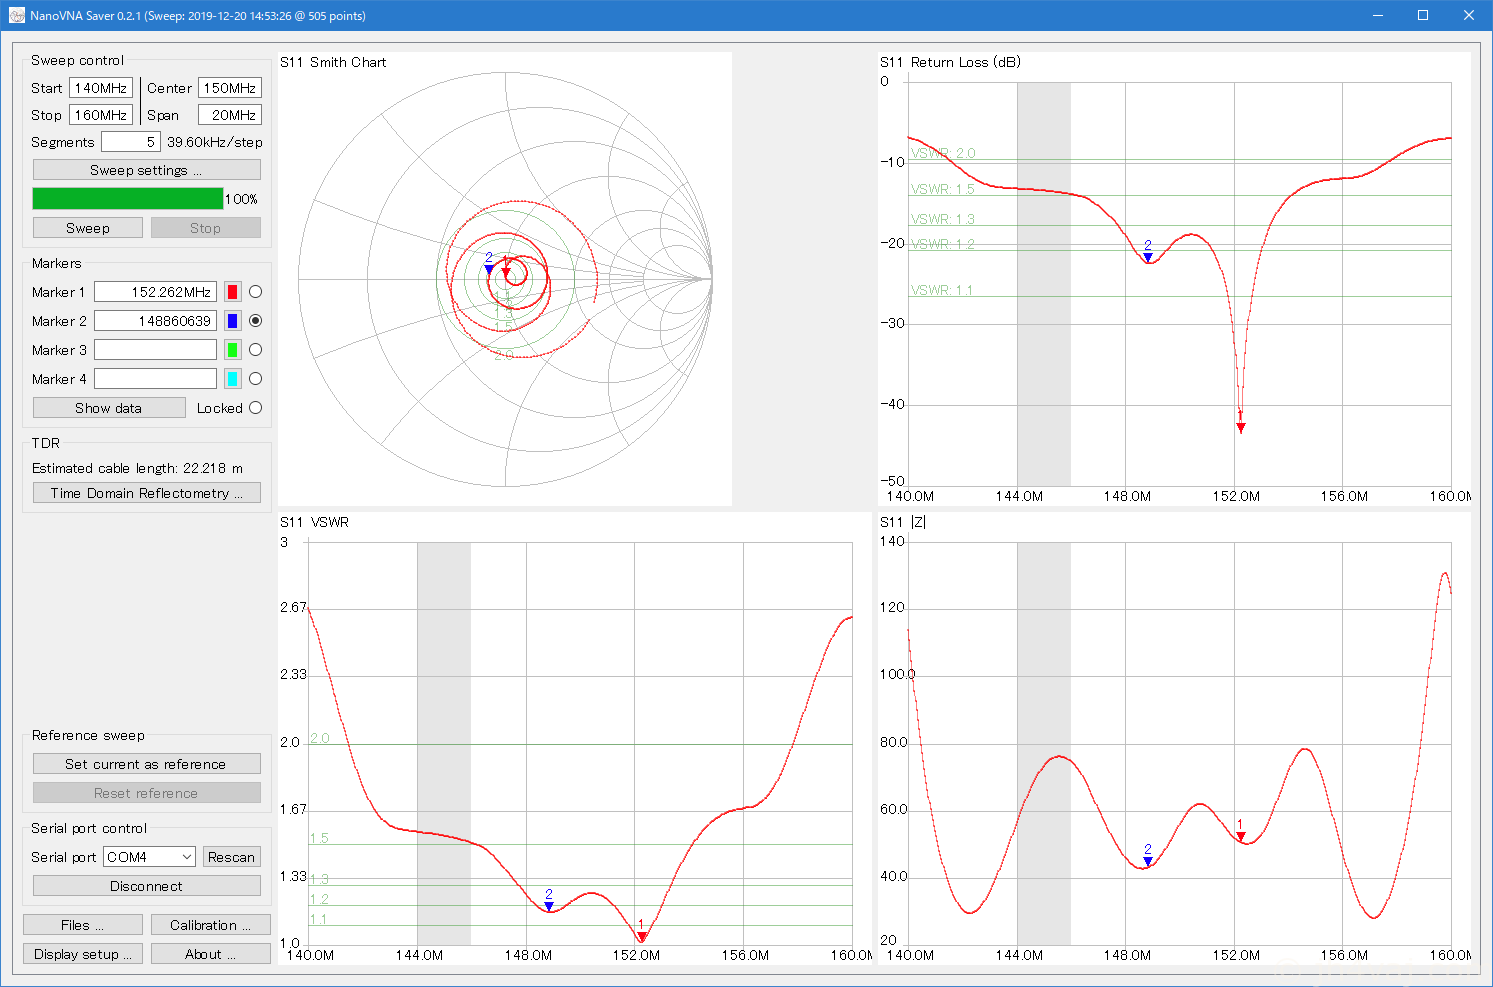The width and height of the screenshot is (1493, 987).
Task: Open the Marker 3 green color swatch
Action: pos(233,350)
